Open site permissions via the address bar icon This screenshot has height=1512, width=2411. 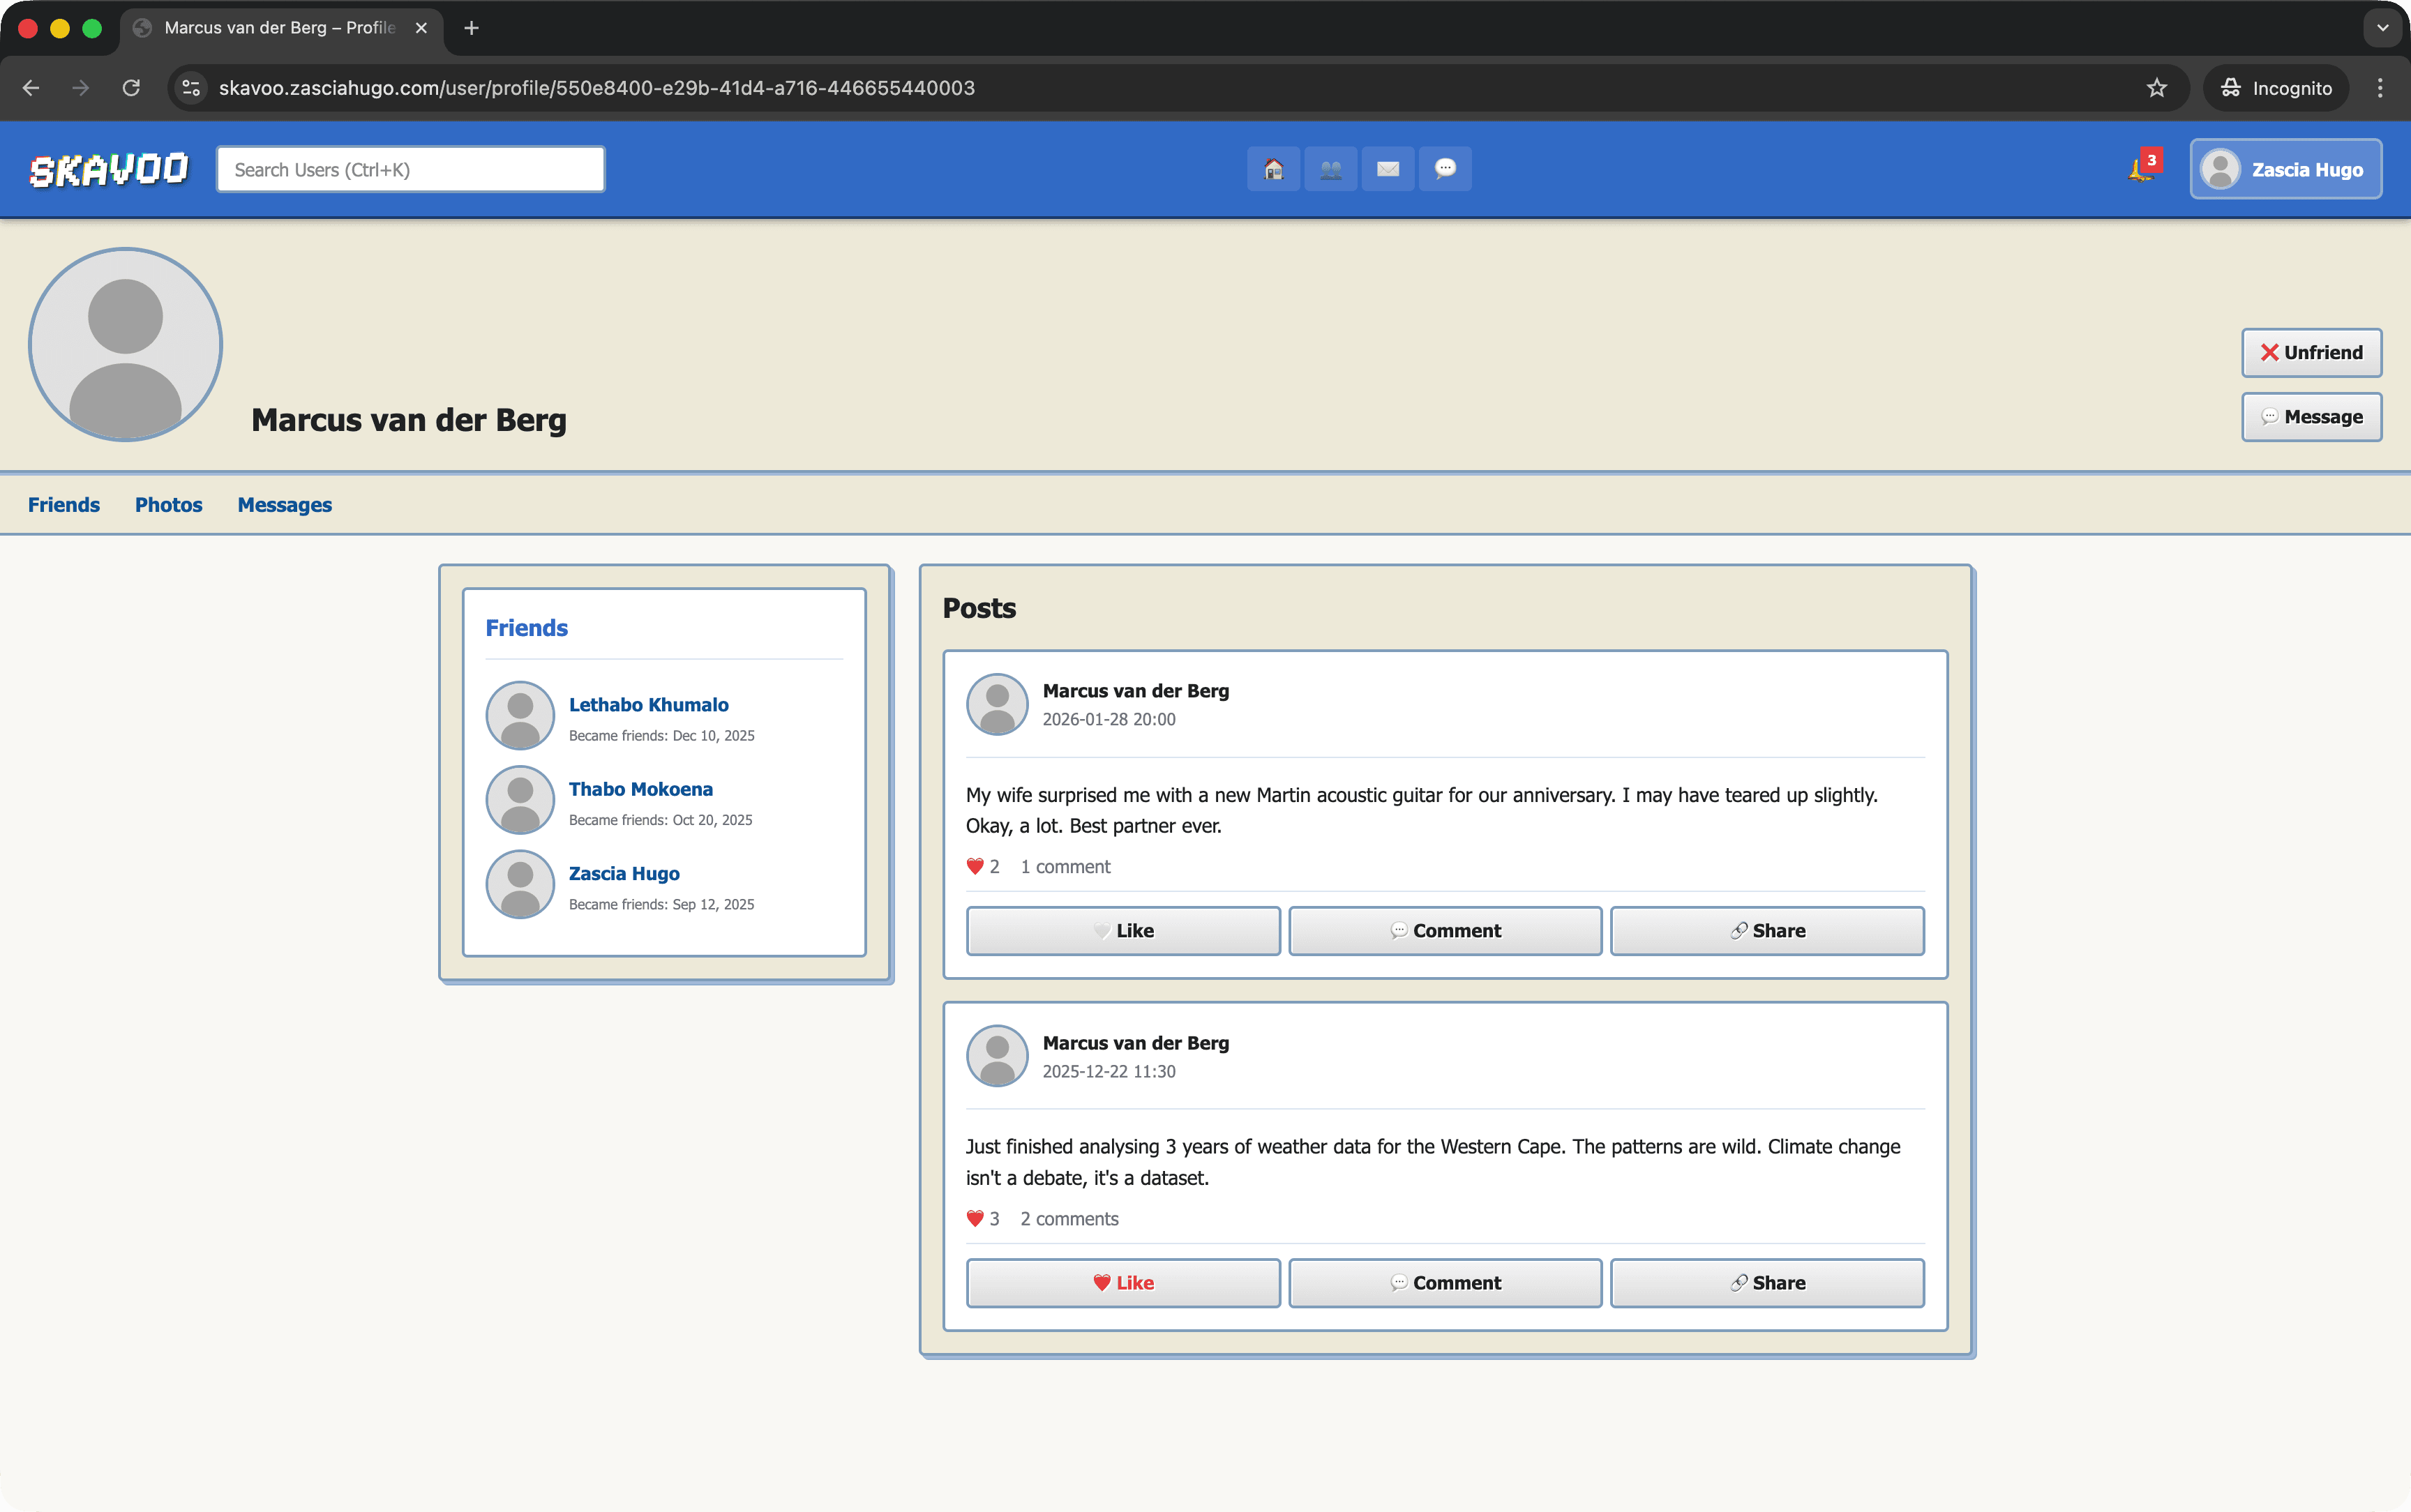191,88
